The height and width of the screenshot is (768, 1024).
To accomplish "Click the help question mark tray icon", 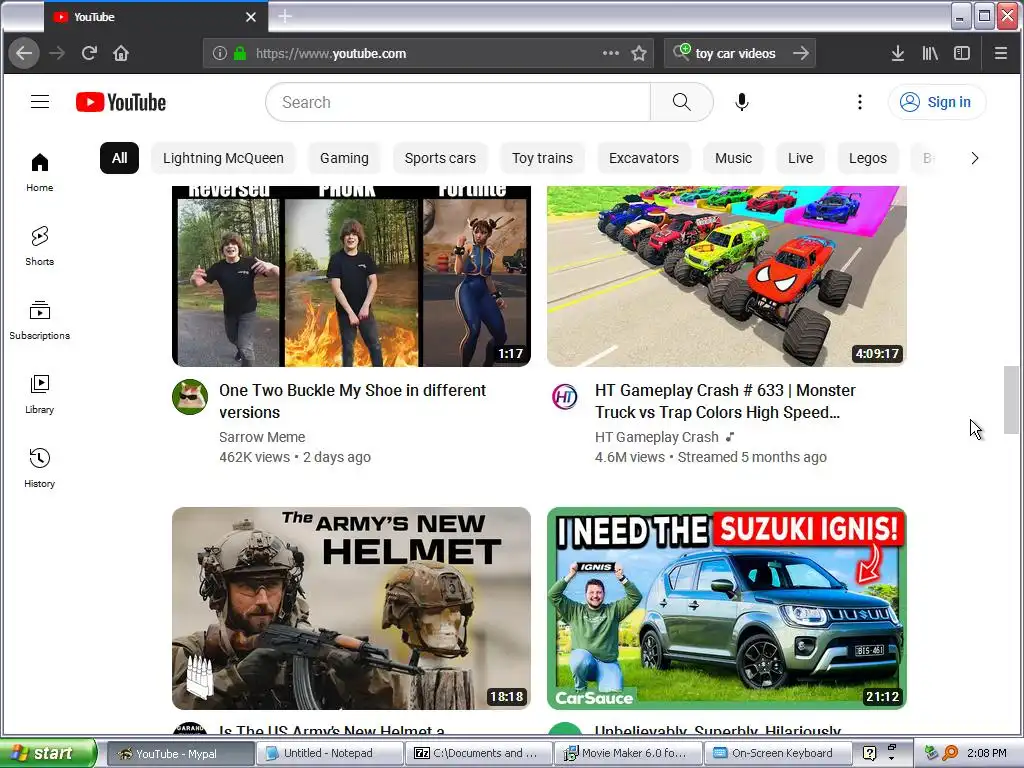I will (x=869, y=753).
